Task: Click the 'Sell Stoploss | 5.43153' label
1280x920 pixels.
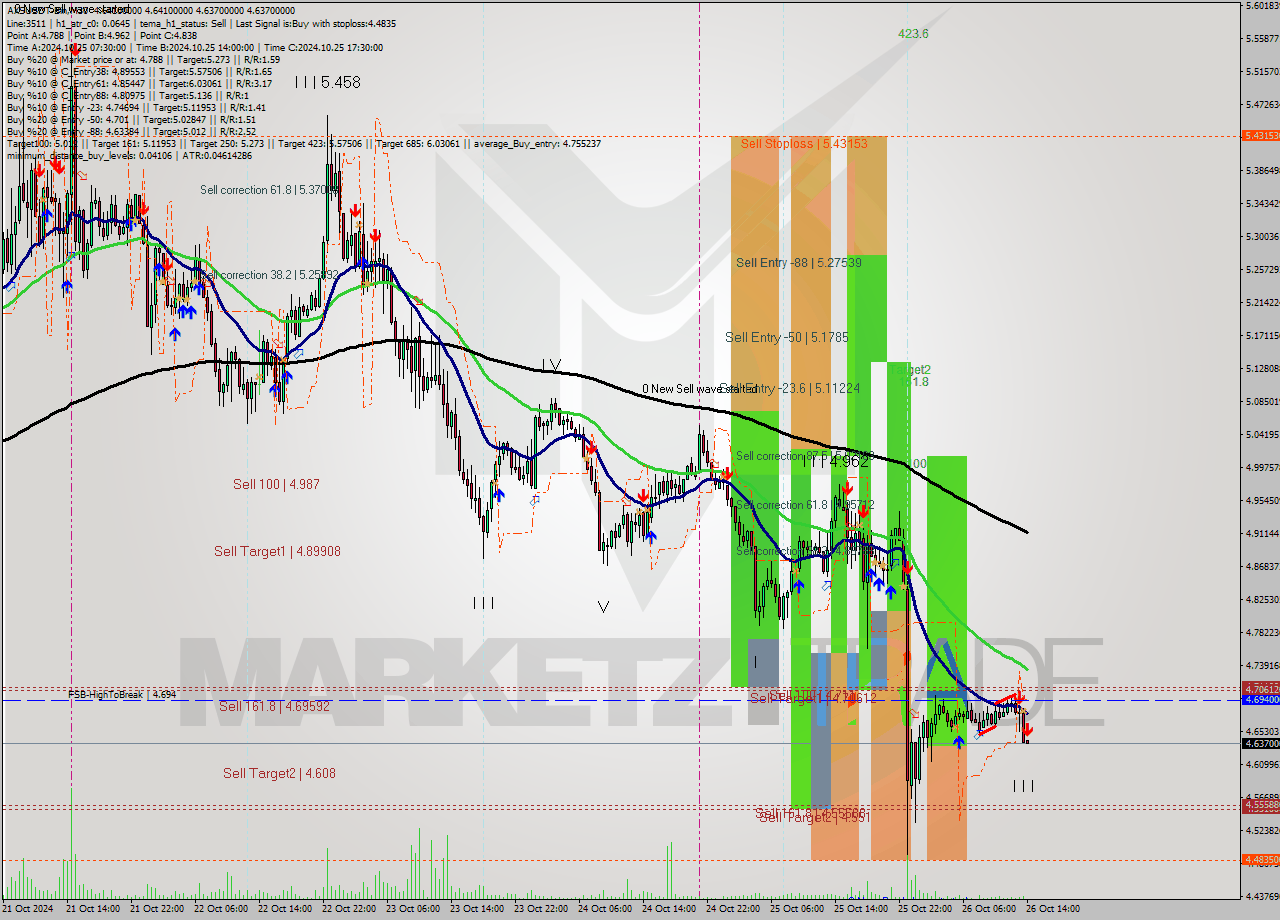Action: tap(803, 144)
